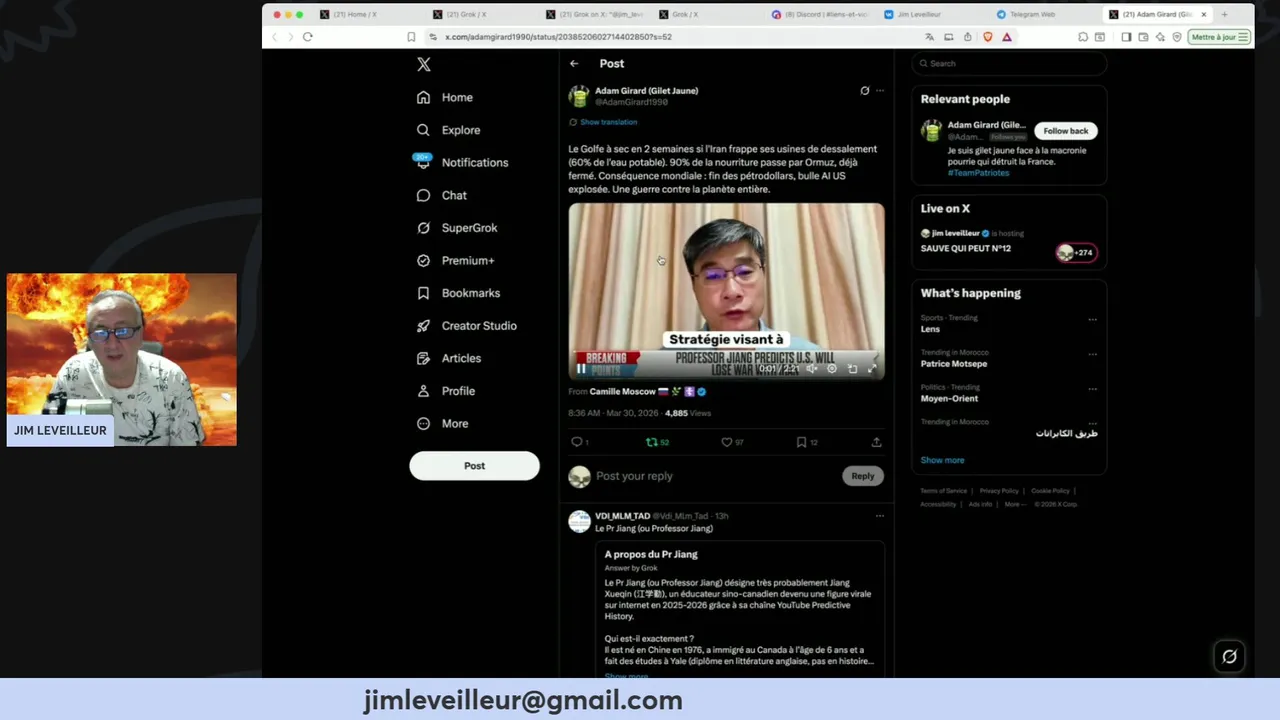This screenshot has width=1280, height=720.
Task: Click #TeamPatriotes hashtag
Action: 978,173
